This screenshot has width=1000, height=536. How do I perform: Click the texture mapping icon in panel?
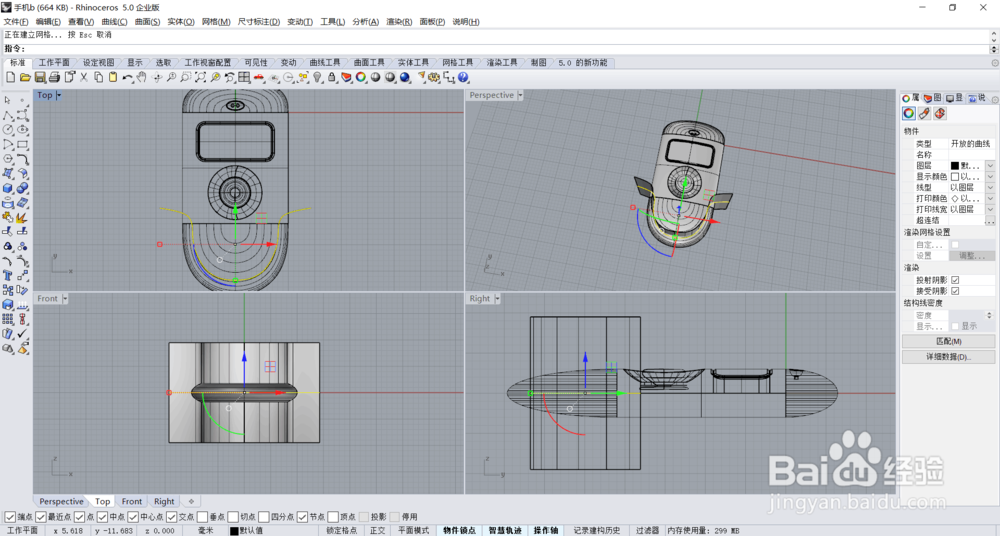click(x=939, y=113)
